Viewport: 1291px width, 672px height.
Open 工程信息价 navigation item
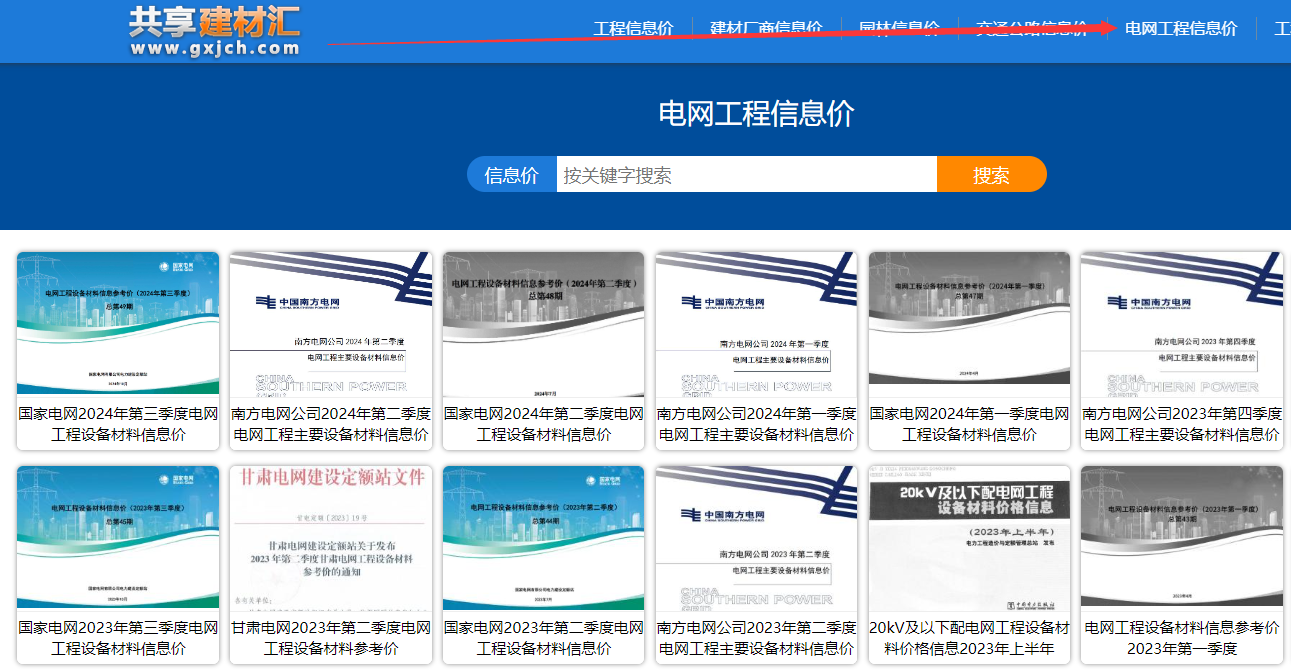[x=633, y=28]
